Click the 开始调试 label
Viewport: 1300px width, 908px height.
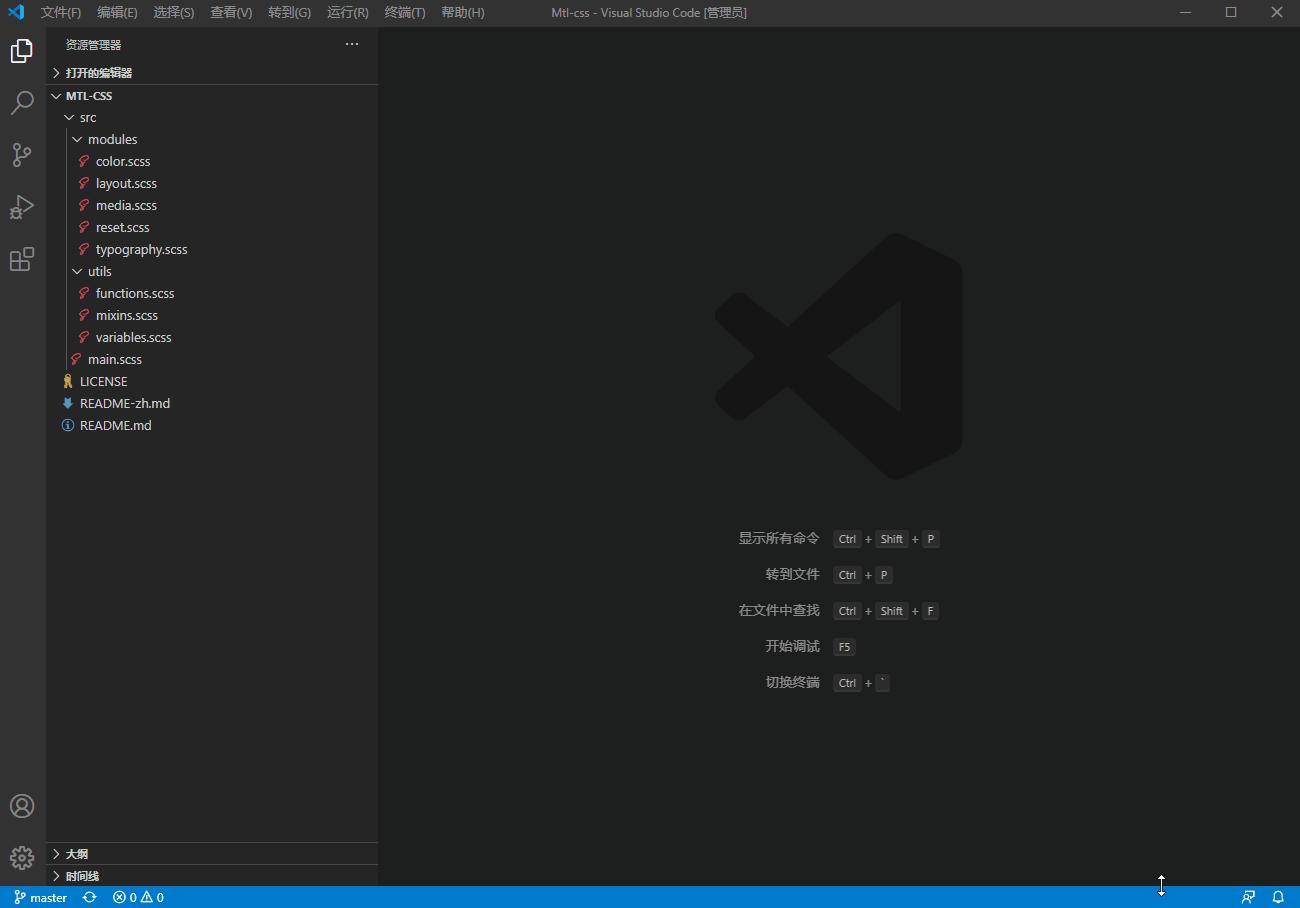793,646
